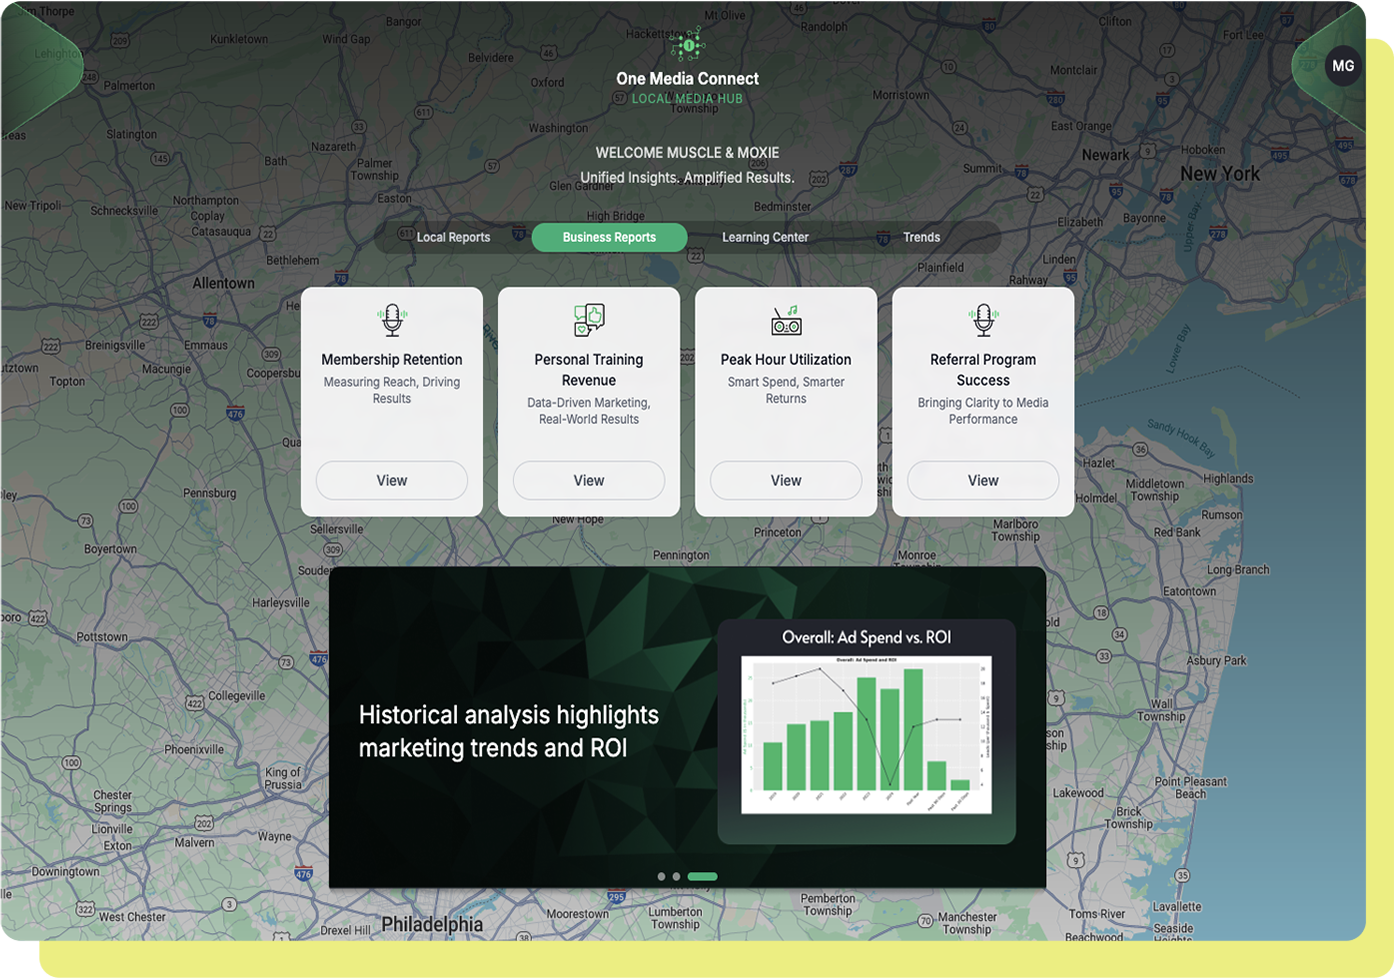Screen dimensions: 1395x978
Task: View the Membership Retention report
Action: 392,480
